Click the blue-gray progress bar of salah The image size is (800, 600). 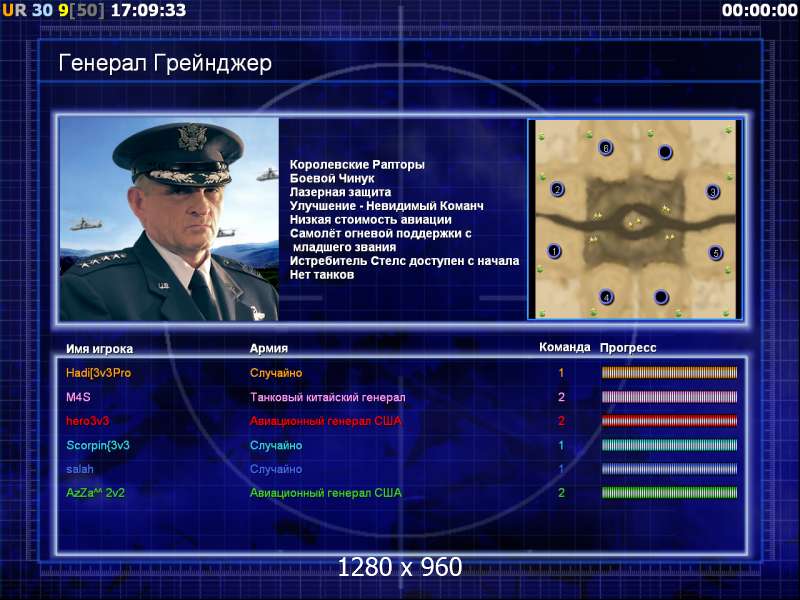tap(669, 469)
